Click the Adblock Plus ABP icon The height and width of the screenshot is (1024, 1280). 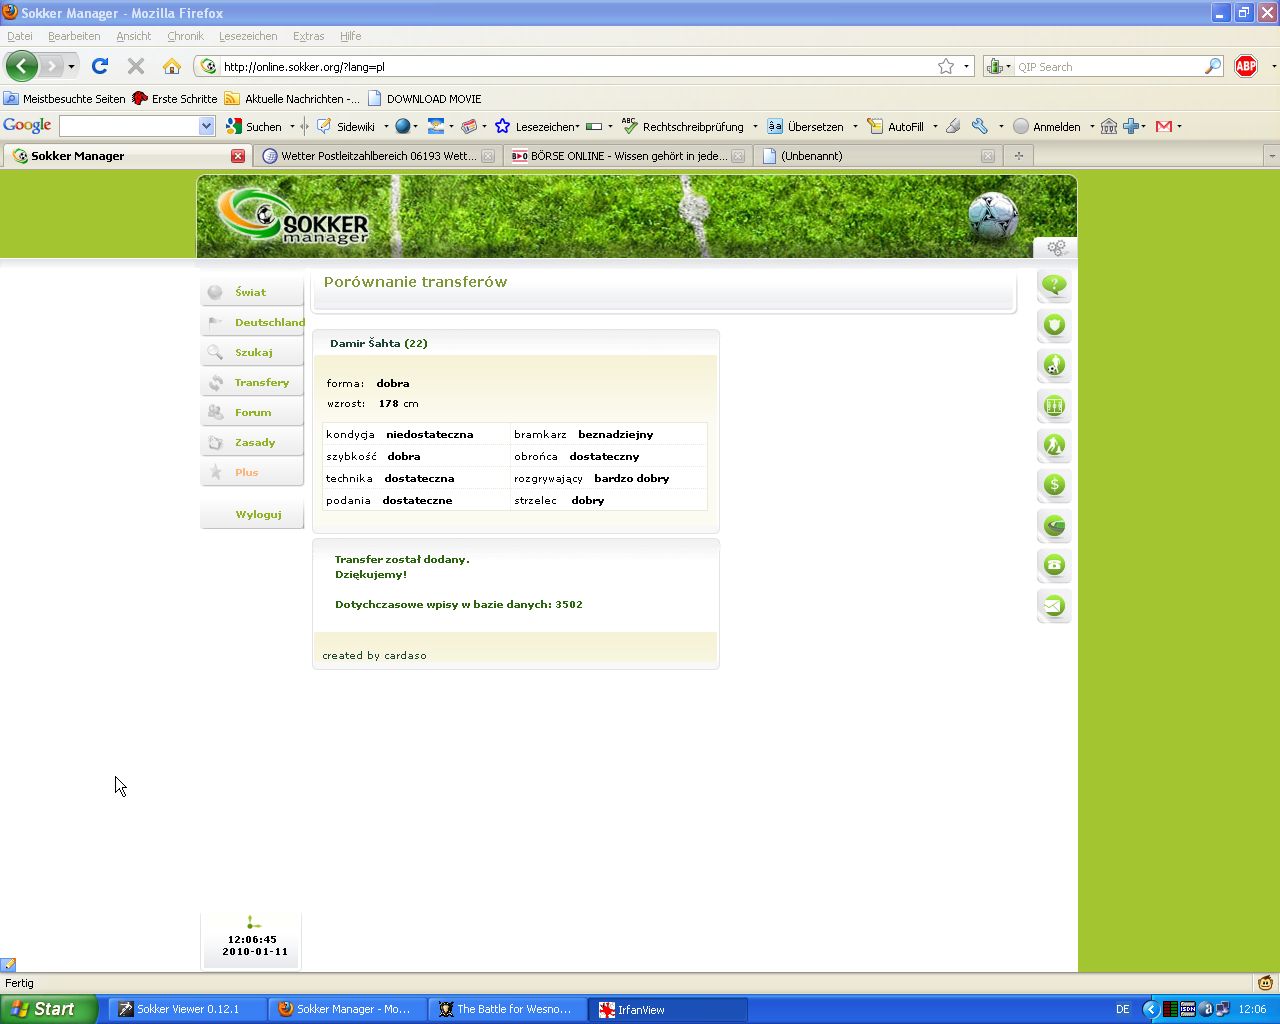[1246, 66]
